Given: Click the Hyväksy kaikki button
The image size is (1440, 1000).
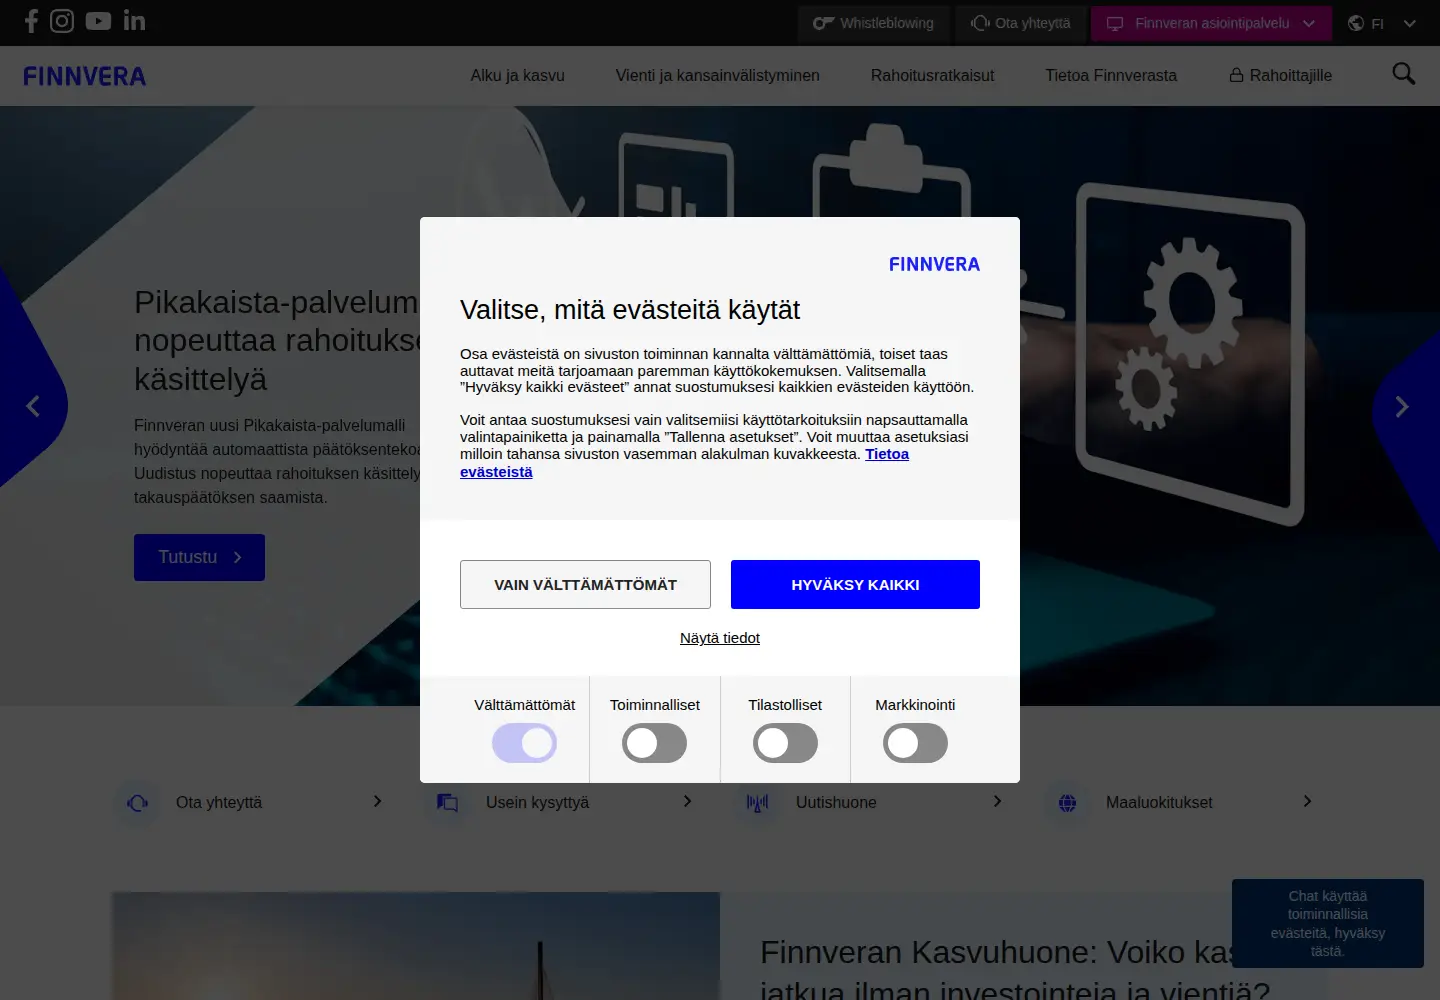Looking at the screenshot, I should click(x=855, y=584).
